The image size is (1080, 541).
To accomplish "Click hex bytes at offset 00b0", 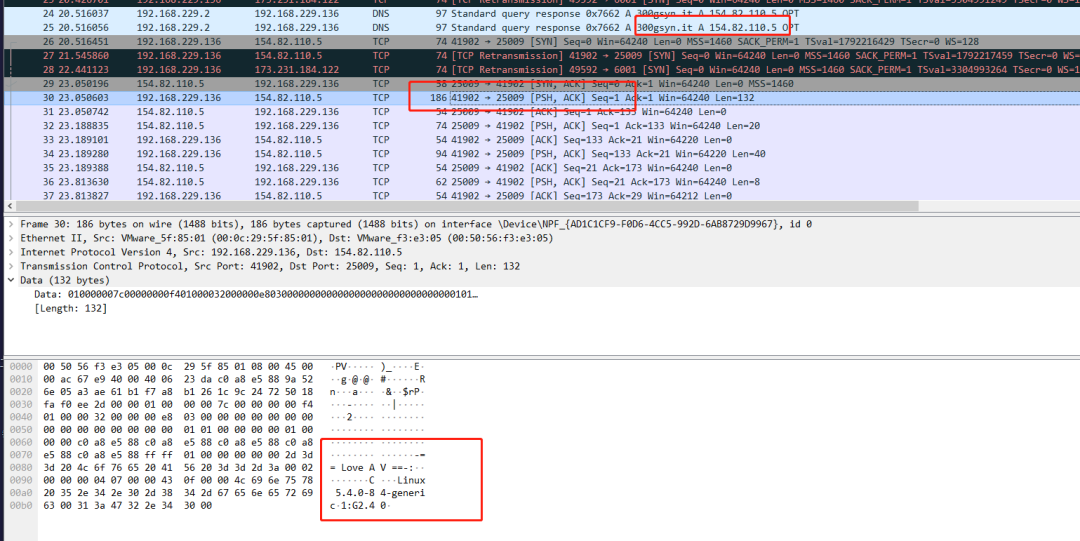I will (x=127, y=506).
